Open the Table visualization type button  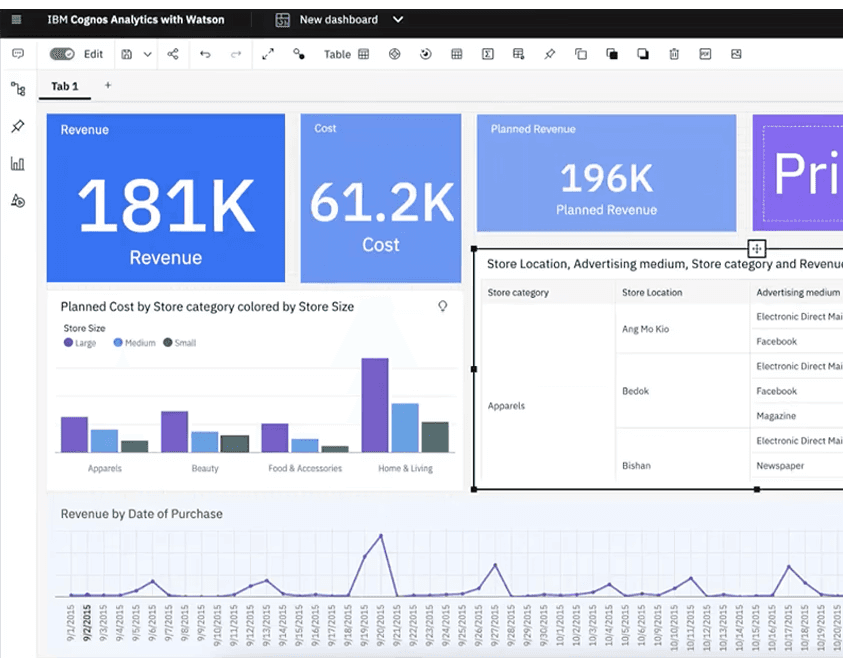click(x=346, y=54)
